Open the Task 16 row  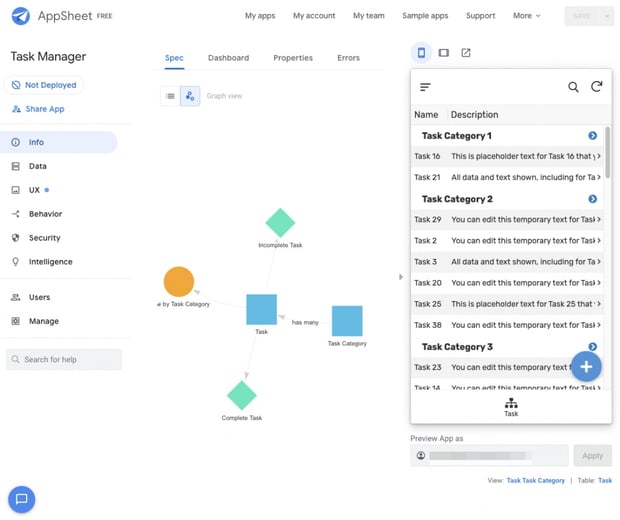tap(507, 156)
